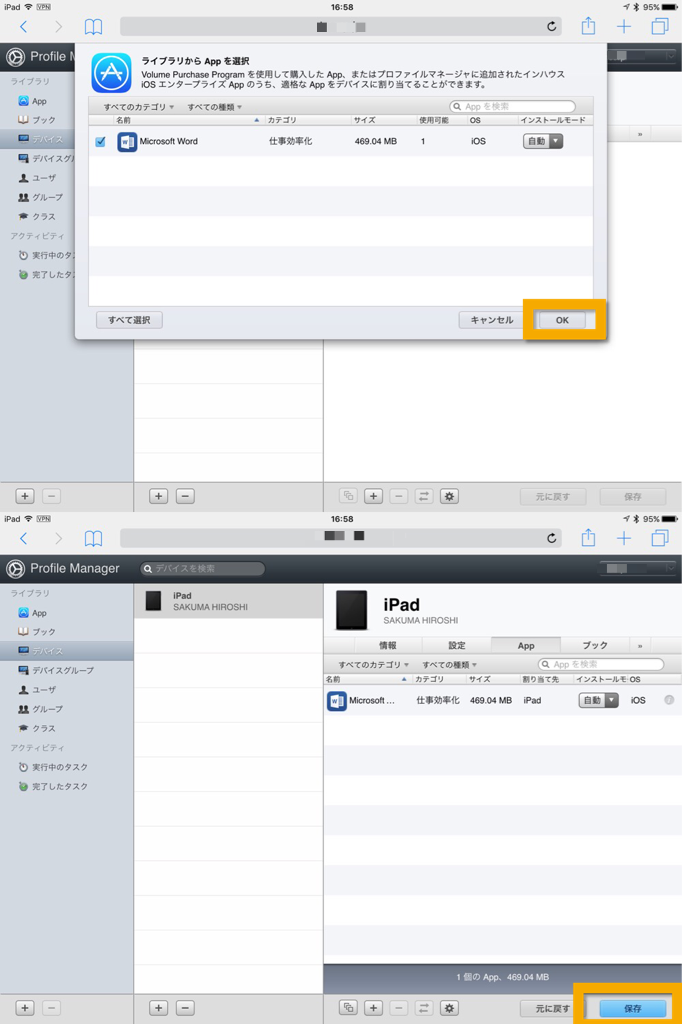Select ユーザ in the lower screenshot's sidebar
Screen dimensions: 682x1024
click(67, 690)
